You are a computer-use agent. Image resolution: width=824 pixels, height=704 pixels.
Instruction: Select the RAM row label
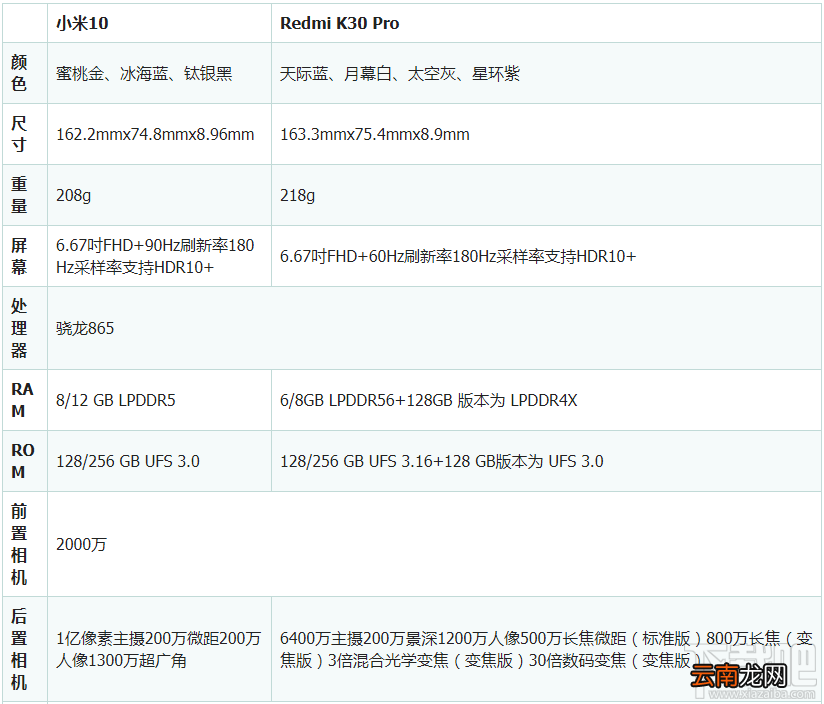tap(25, 400)
